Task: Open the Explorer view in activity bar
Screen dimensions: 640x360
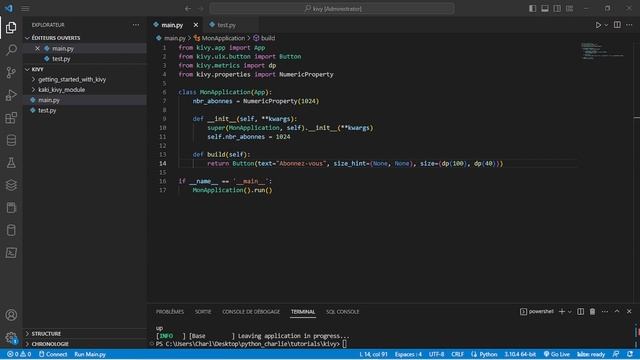Action: (11, 27)
